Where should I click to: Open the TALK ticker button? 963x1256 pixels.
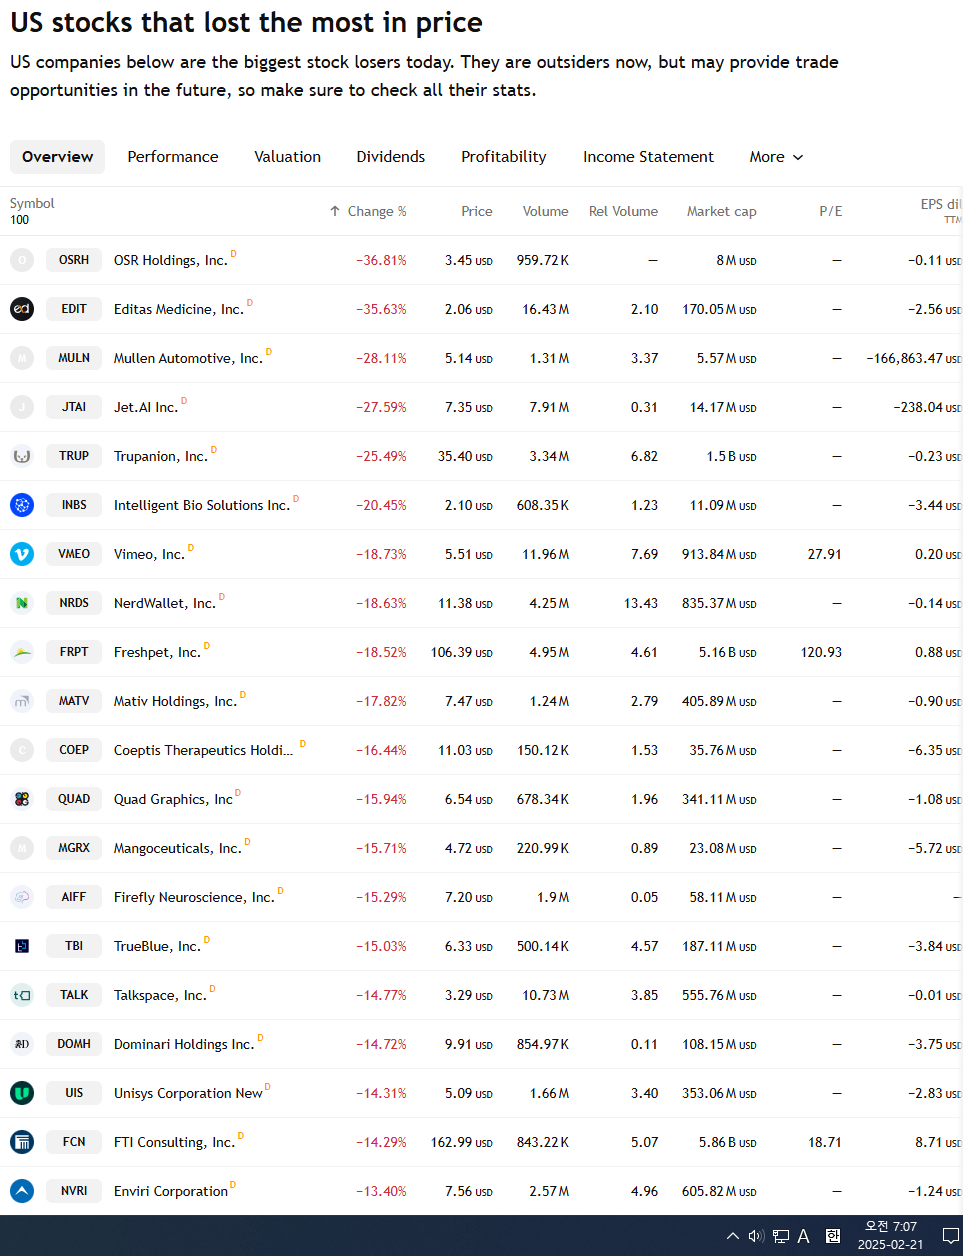pyautogui.click(x=74, y=995)
